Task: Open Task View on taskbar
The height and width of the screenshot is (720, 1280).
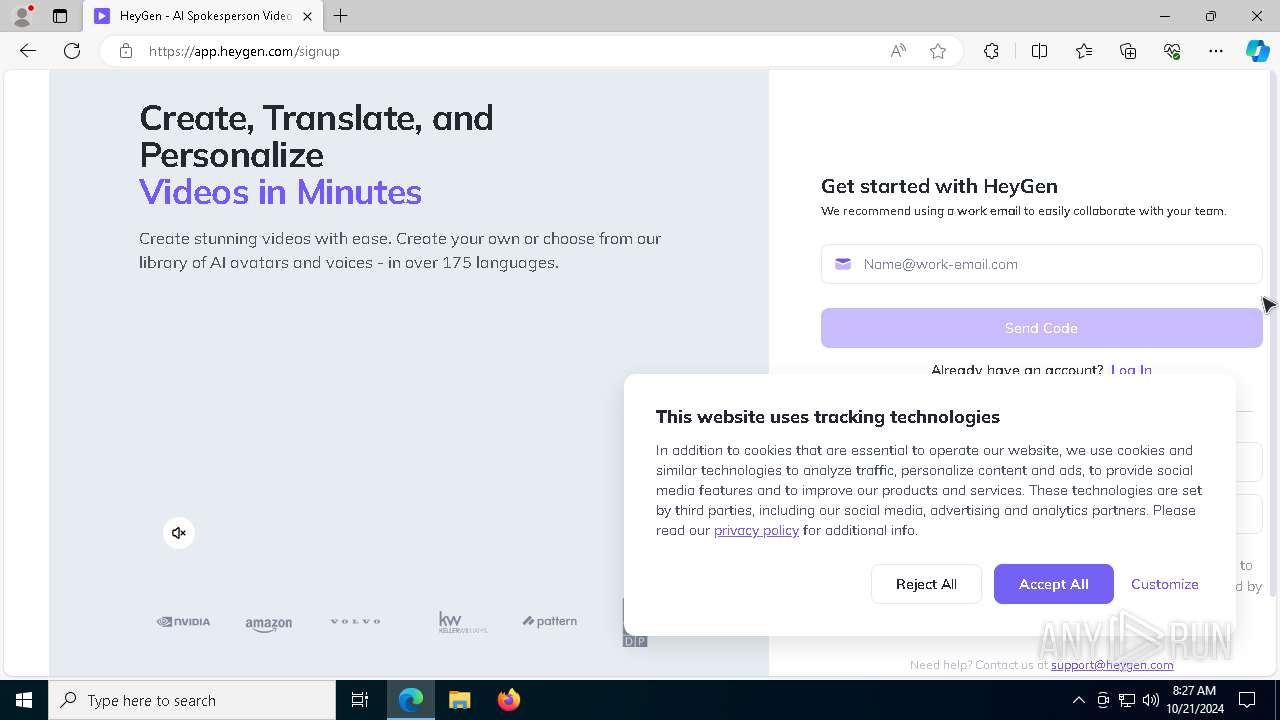Action: pyautogui.click(x=360, y=700)
